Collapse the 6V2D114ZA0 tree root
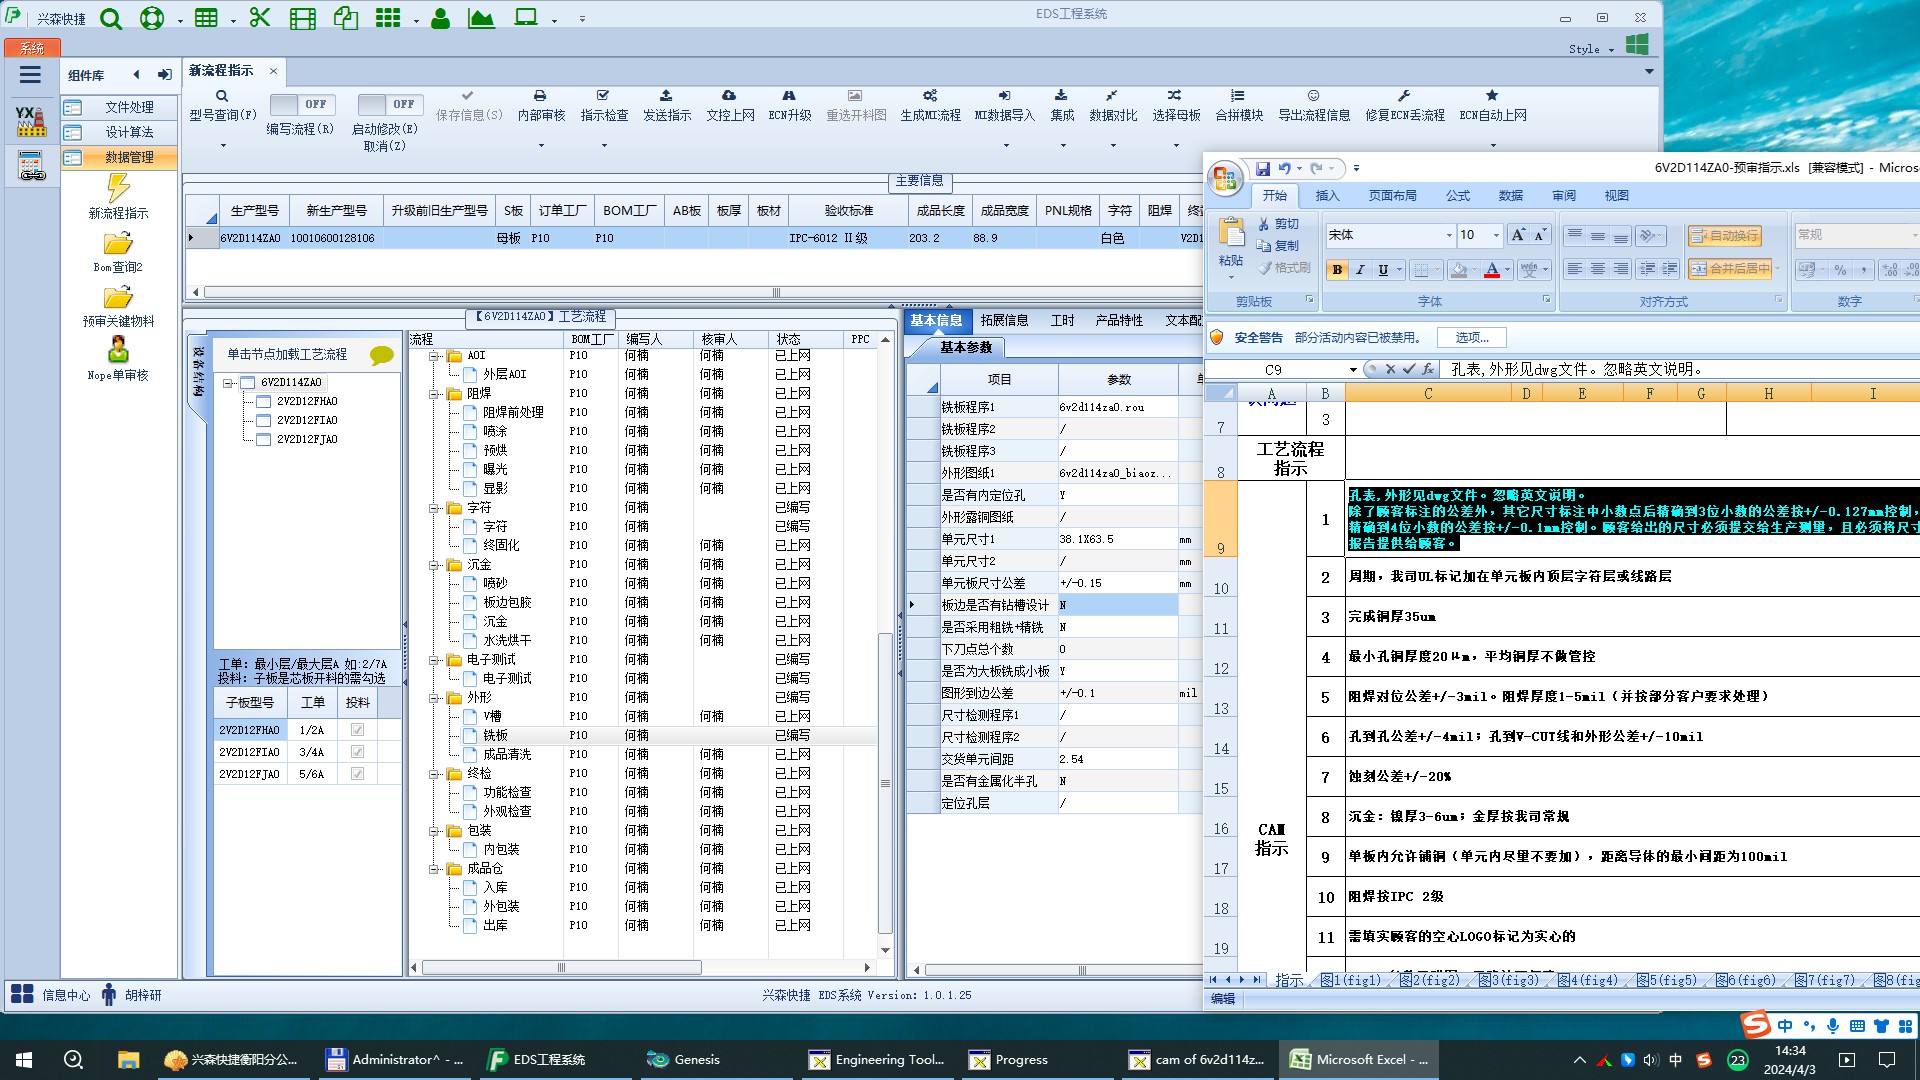Viewport: 1920px width, 1080px height. click(228, 383)
